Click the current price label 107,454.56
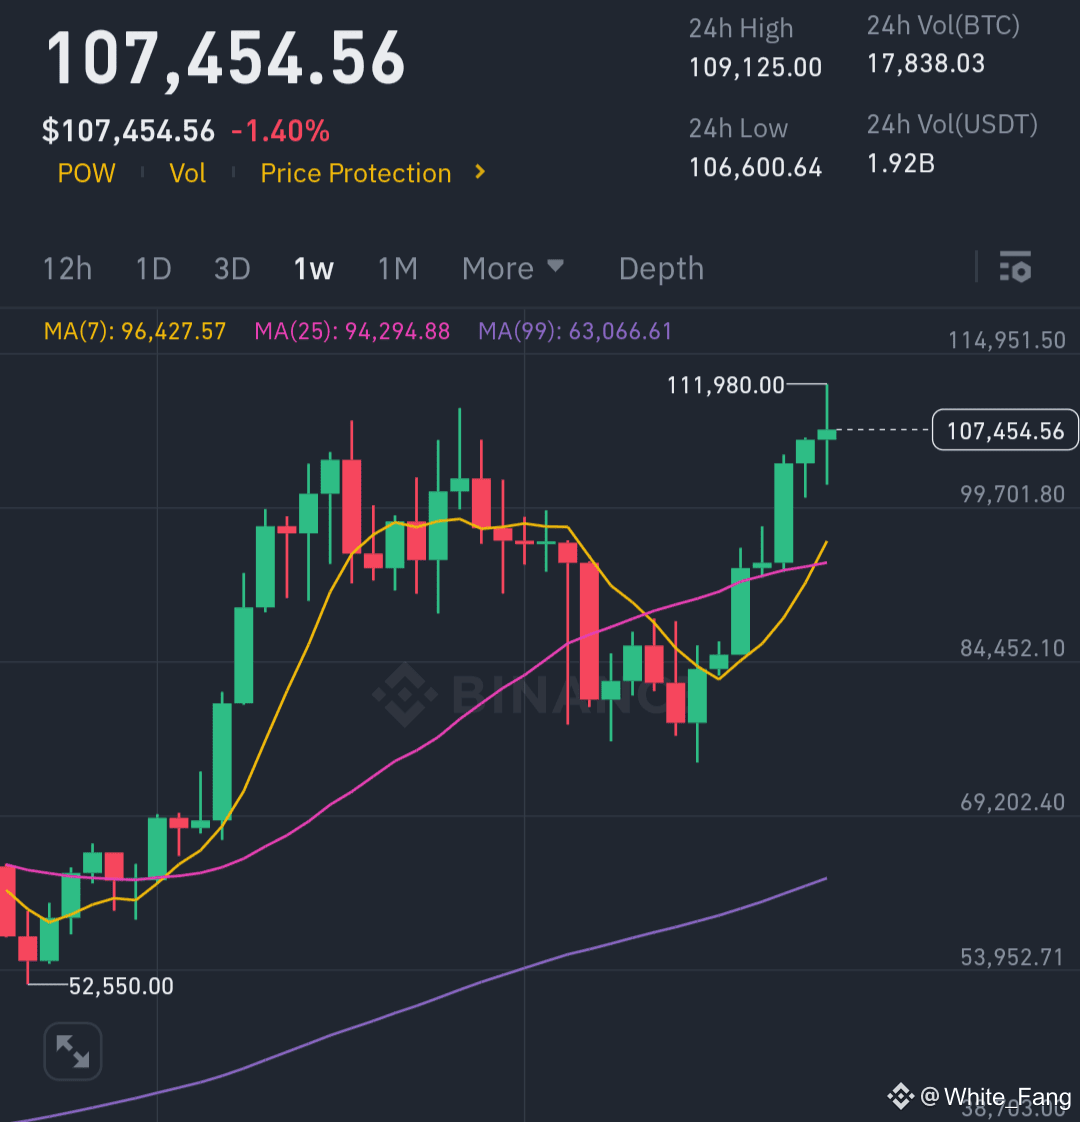Screen dimensions: 1080x1122 point(1004,430)
